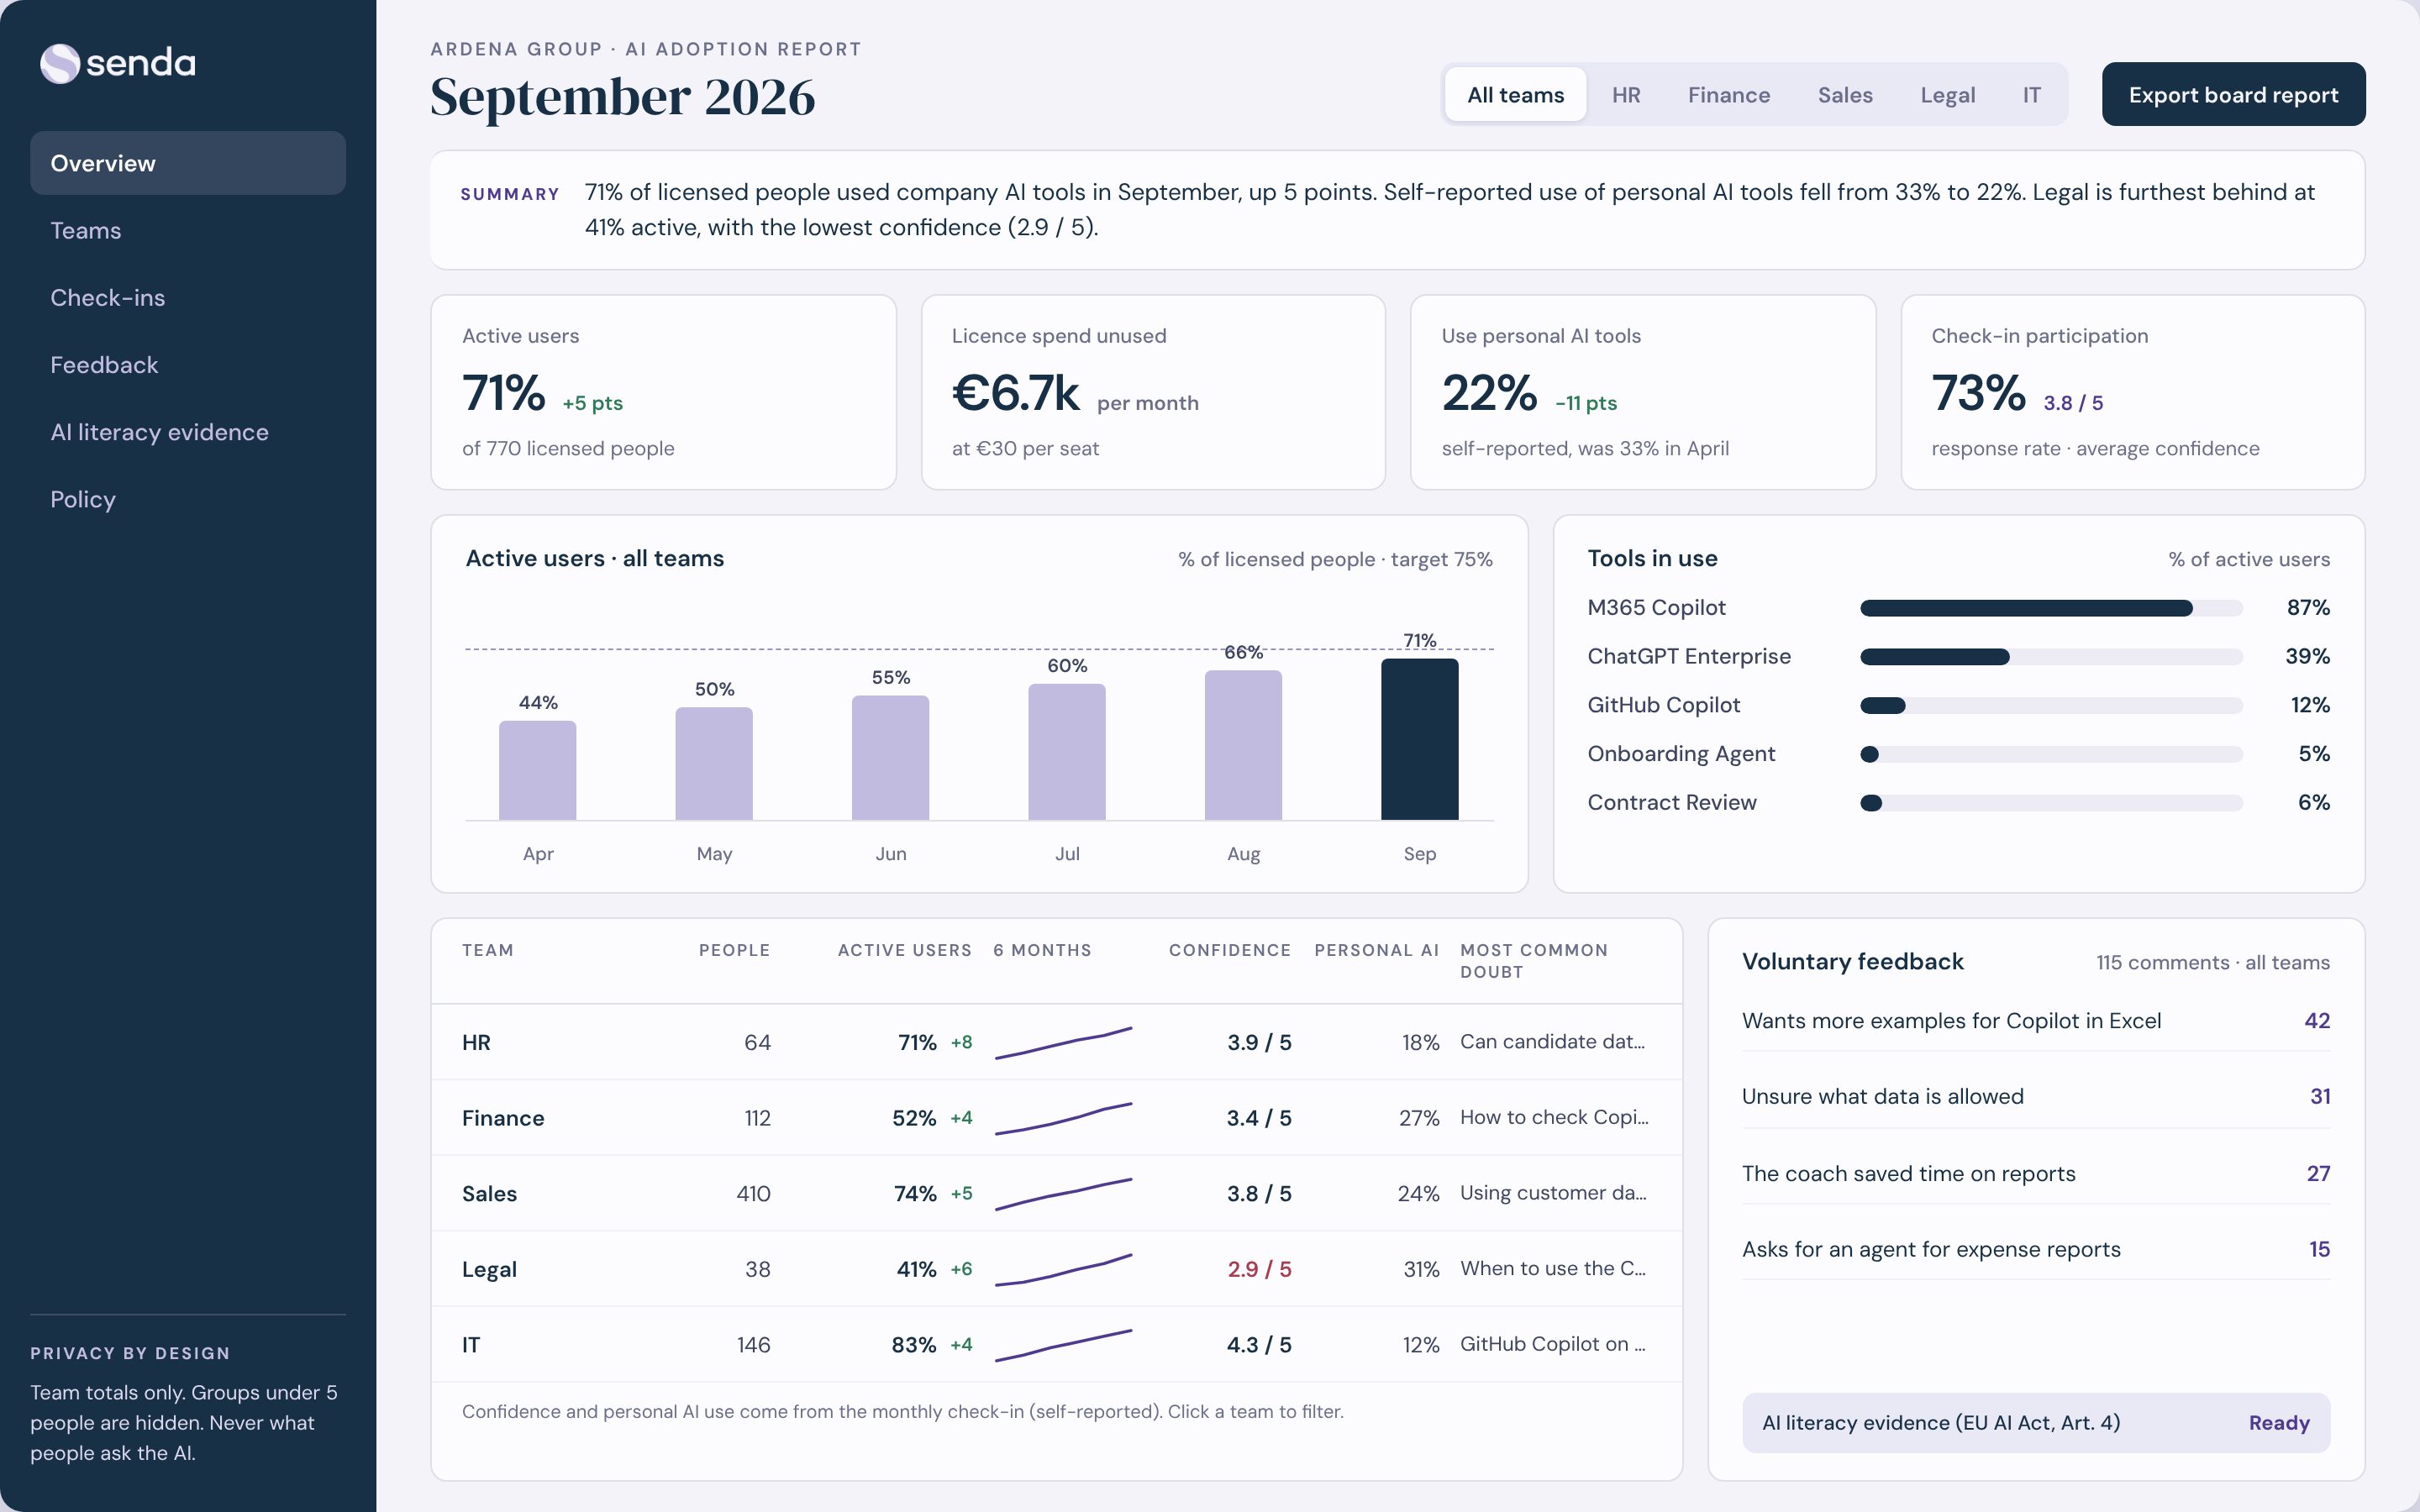The image size is (2420, 1512).
Task: Open the Active users 71% card
Action: [663, 392]
